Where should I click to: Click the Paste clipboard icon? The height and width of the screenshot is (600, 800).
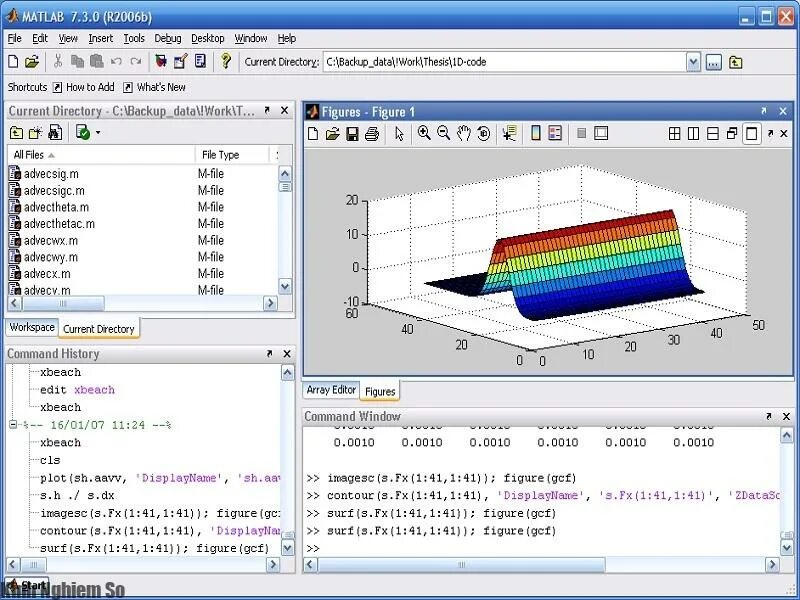(x=96, y=62)
